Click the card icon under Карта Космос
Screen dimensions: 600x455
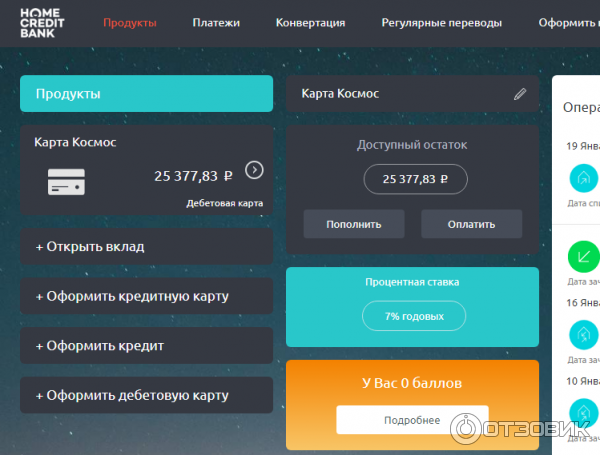coord(66,182)
